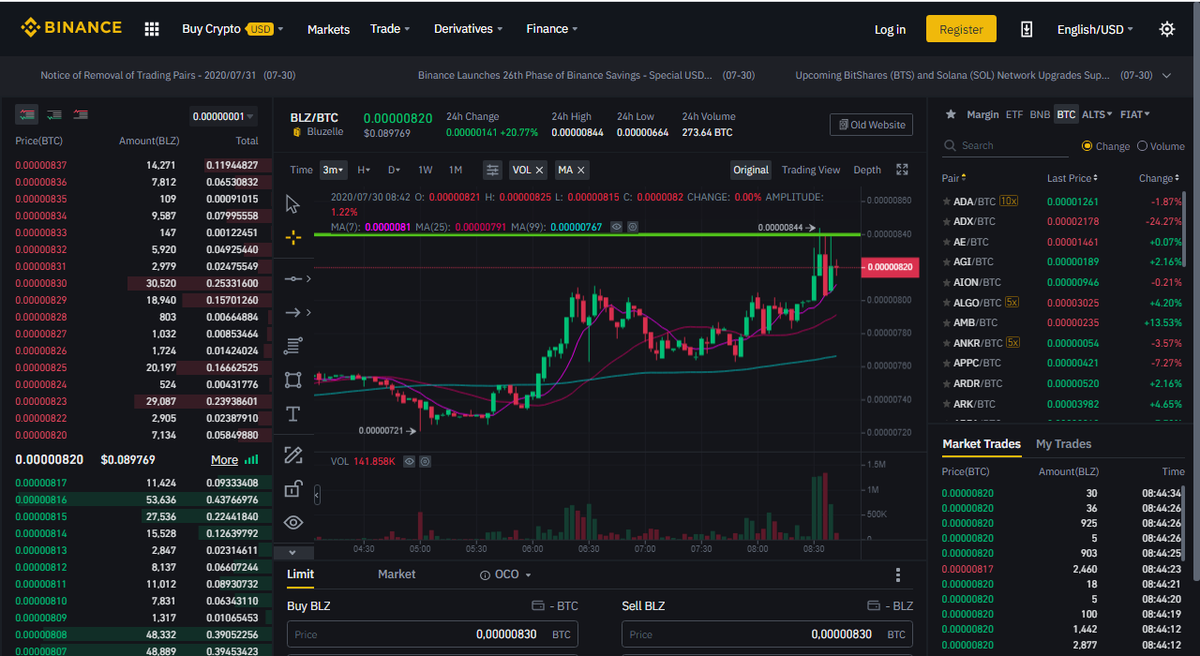This screenshot has width=1200, height=656.
Task: Select the arrow cursor chart tool
Action: 293,204
